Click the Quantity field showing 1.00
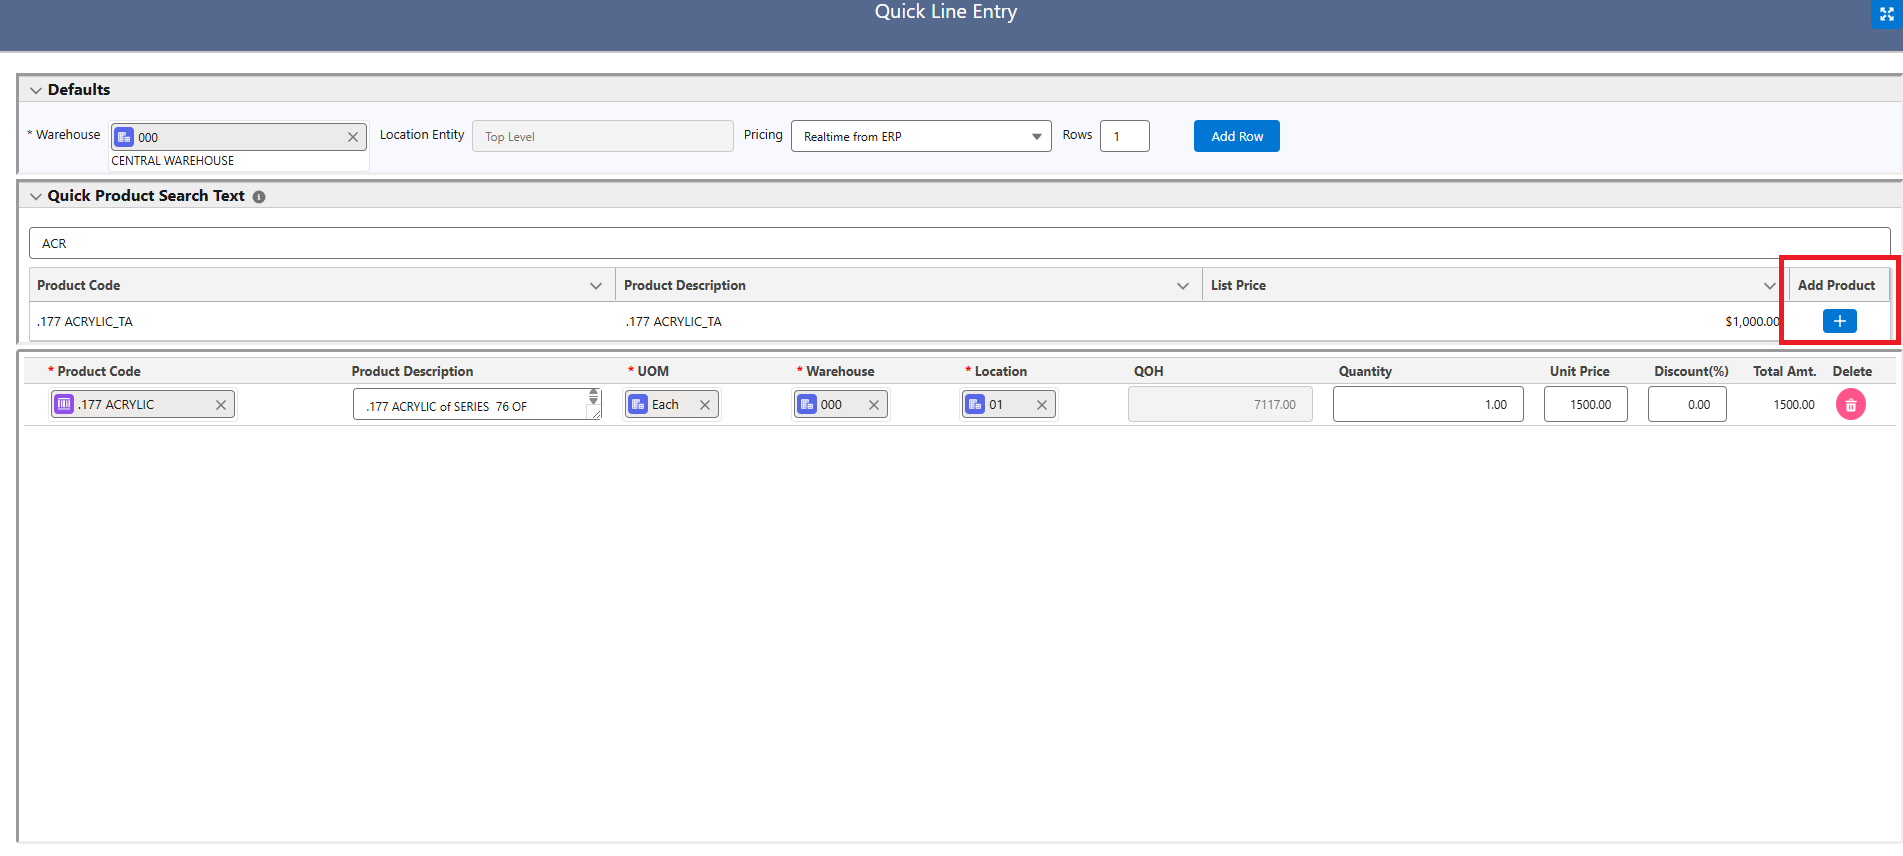1903x856 pixels. point(1427,405)
